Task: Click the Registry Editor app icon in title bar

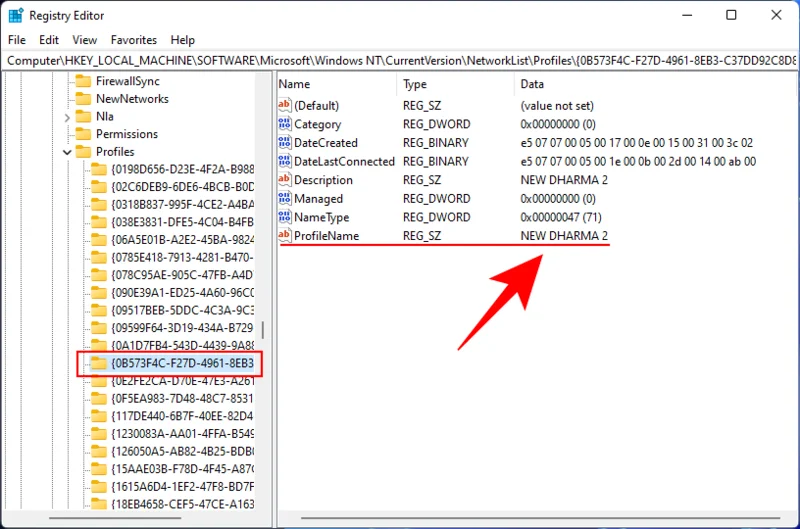Action: pyautogui.click(x=15, y=15)
